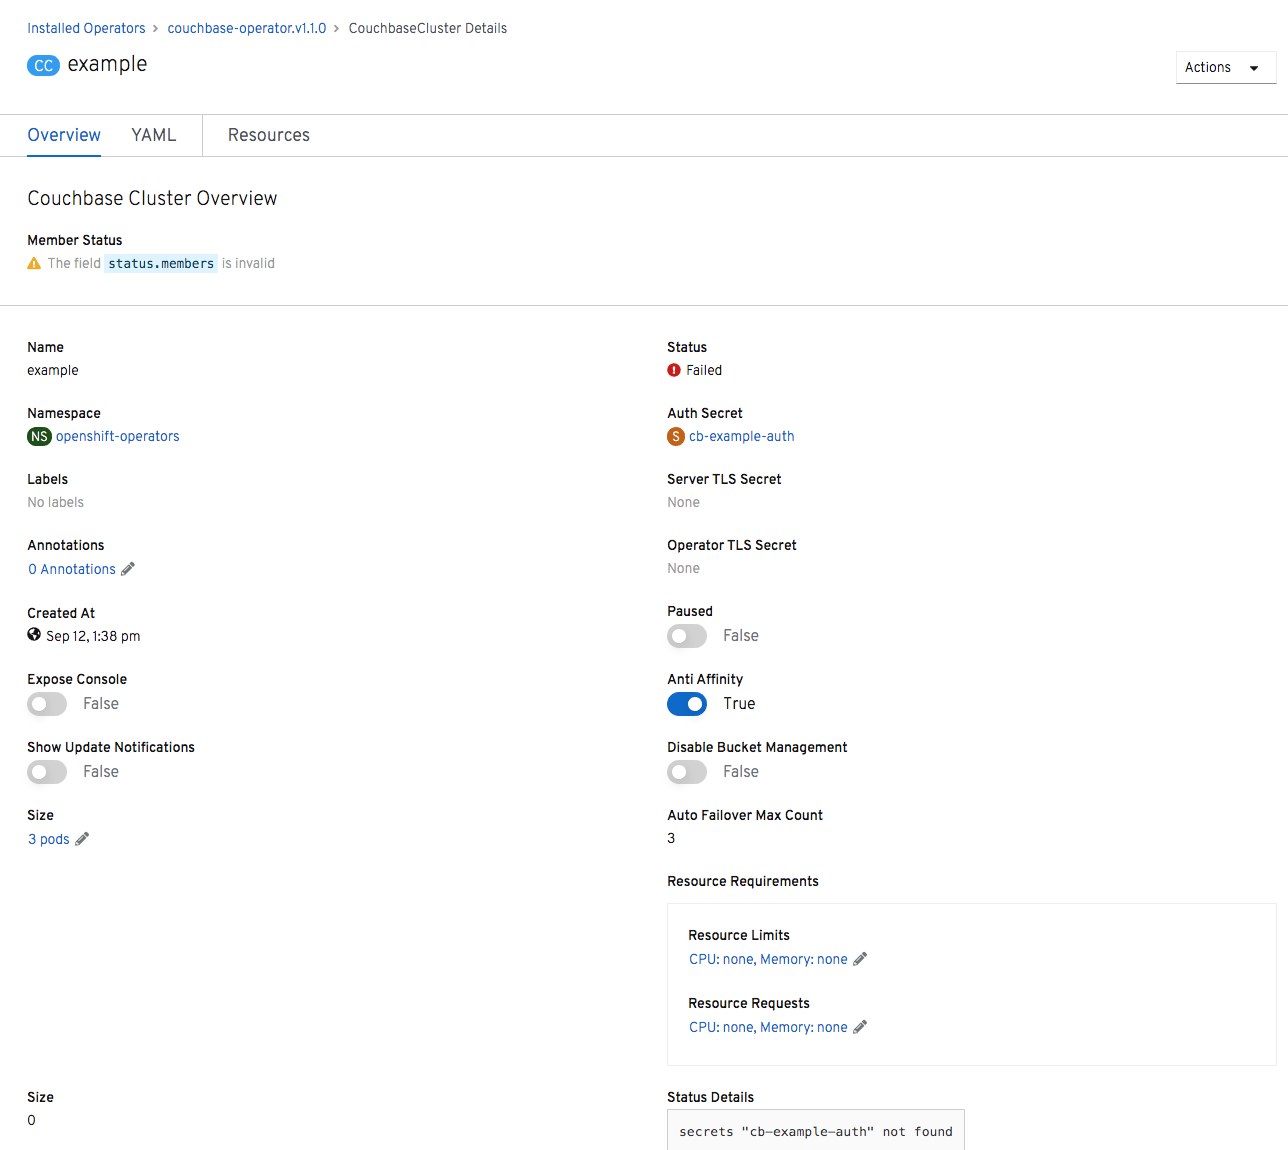Click the Annotations edit pencil icon
This screenshot has width=1288, height=1150.
tap(127, 569)
